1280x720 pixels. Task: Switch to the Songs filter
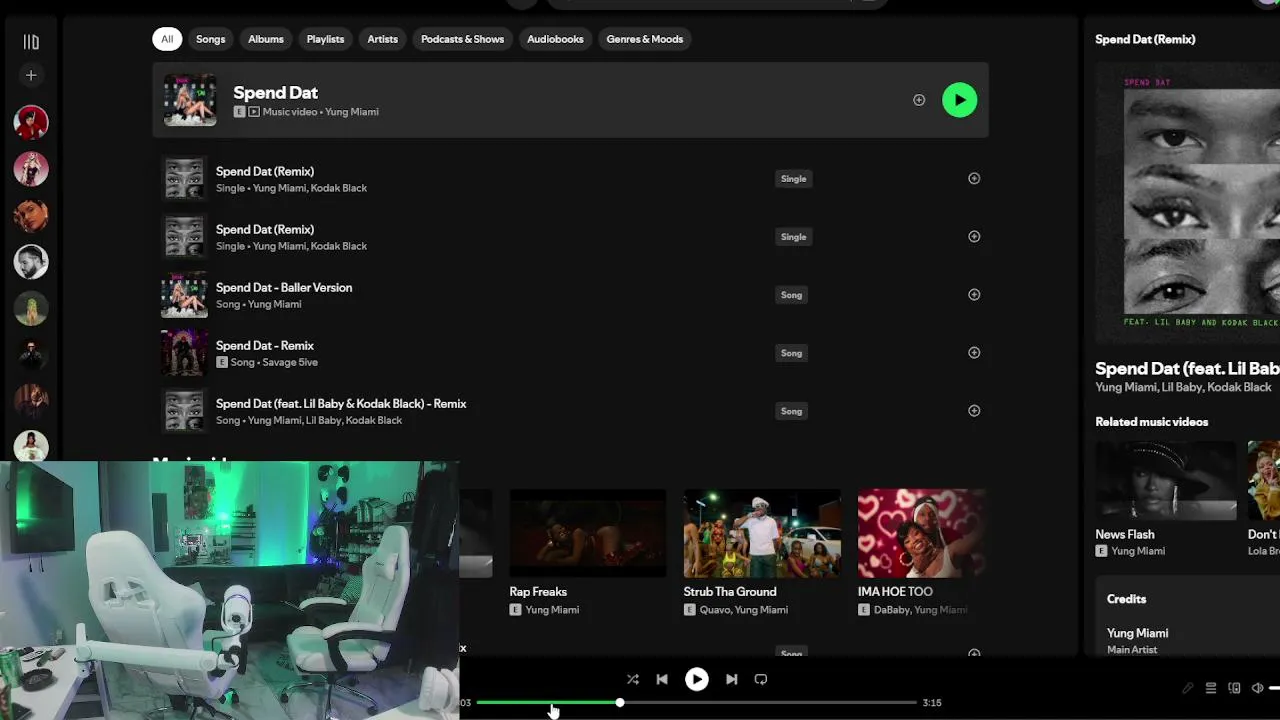[211, 39]
